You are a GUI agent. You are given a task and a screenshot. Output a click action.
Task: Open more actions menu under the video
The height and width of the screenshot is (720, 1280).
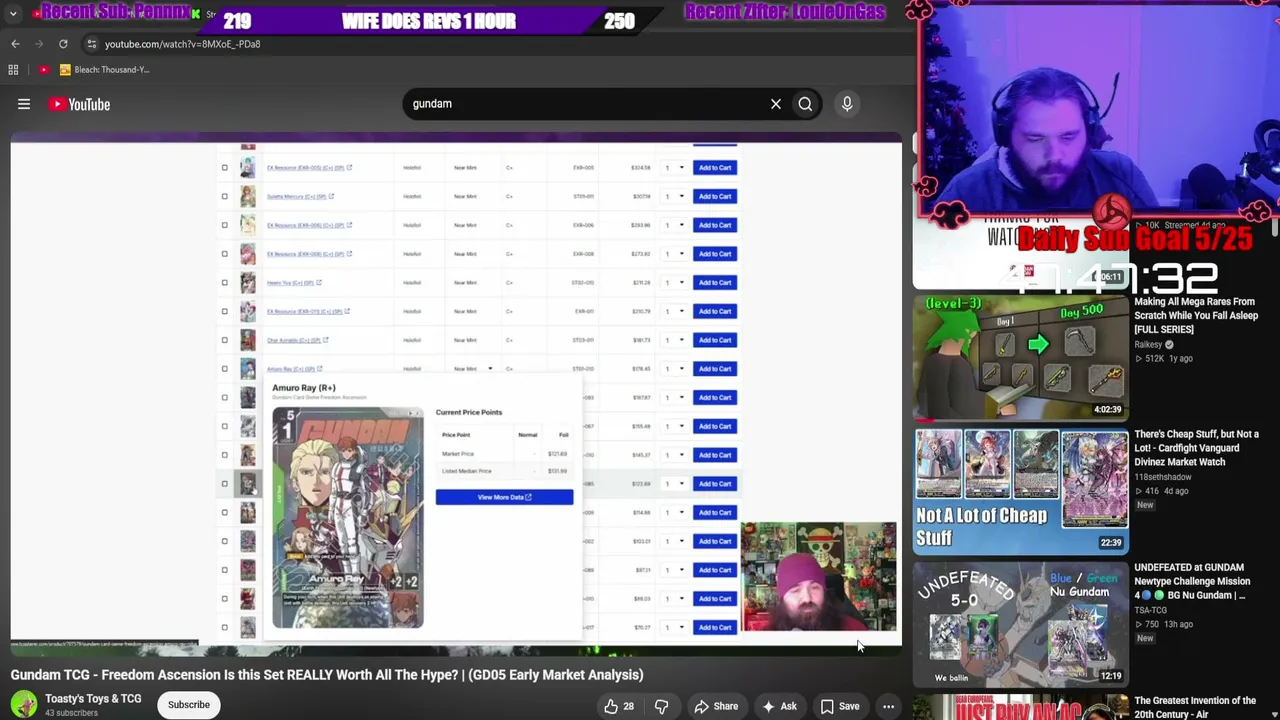(888, 706)
